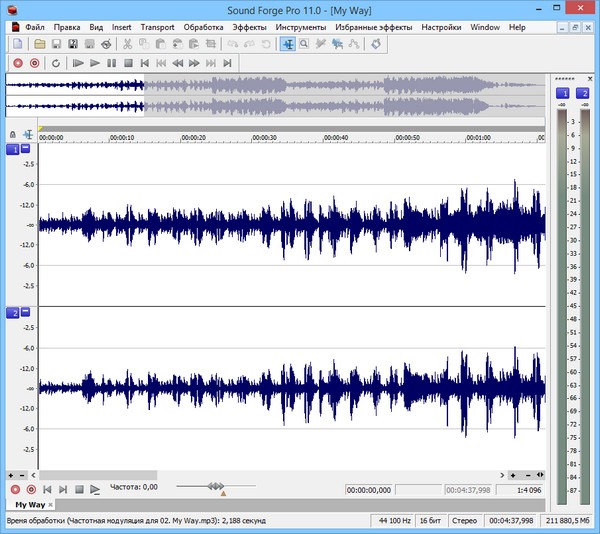Open the Обработка menu

click(x=203, y=27)
